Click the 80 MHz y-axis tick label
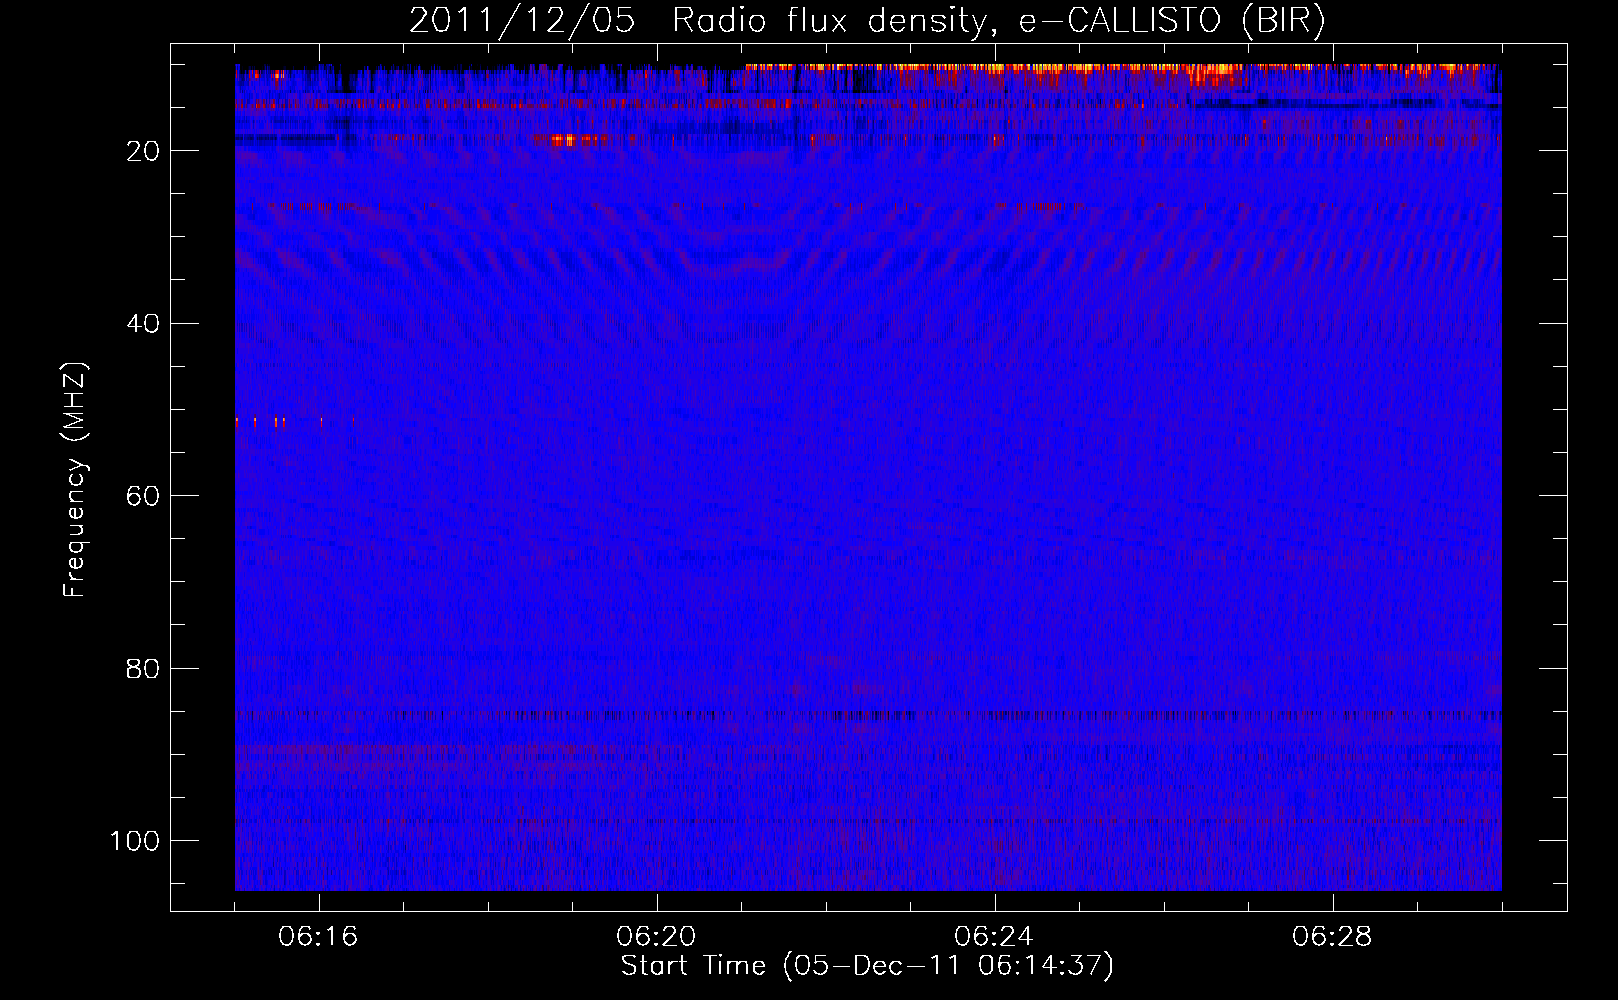This screenshot has height=1000, width=1618. 144,669
